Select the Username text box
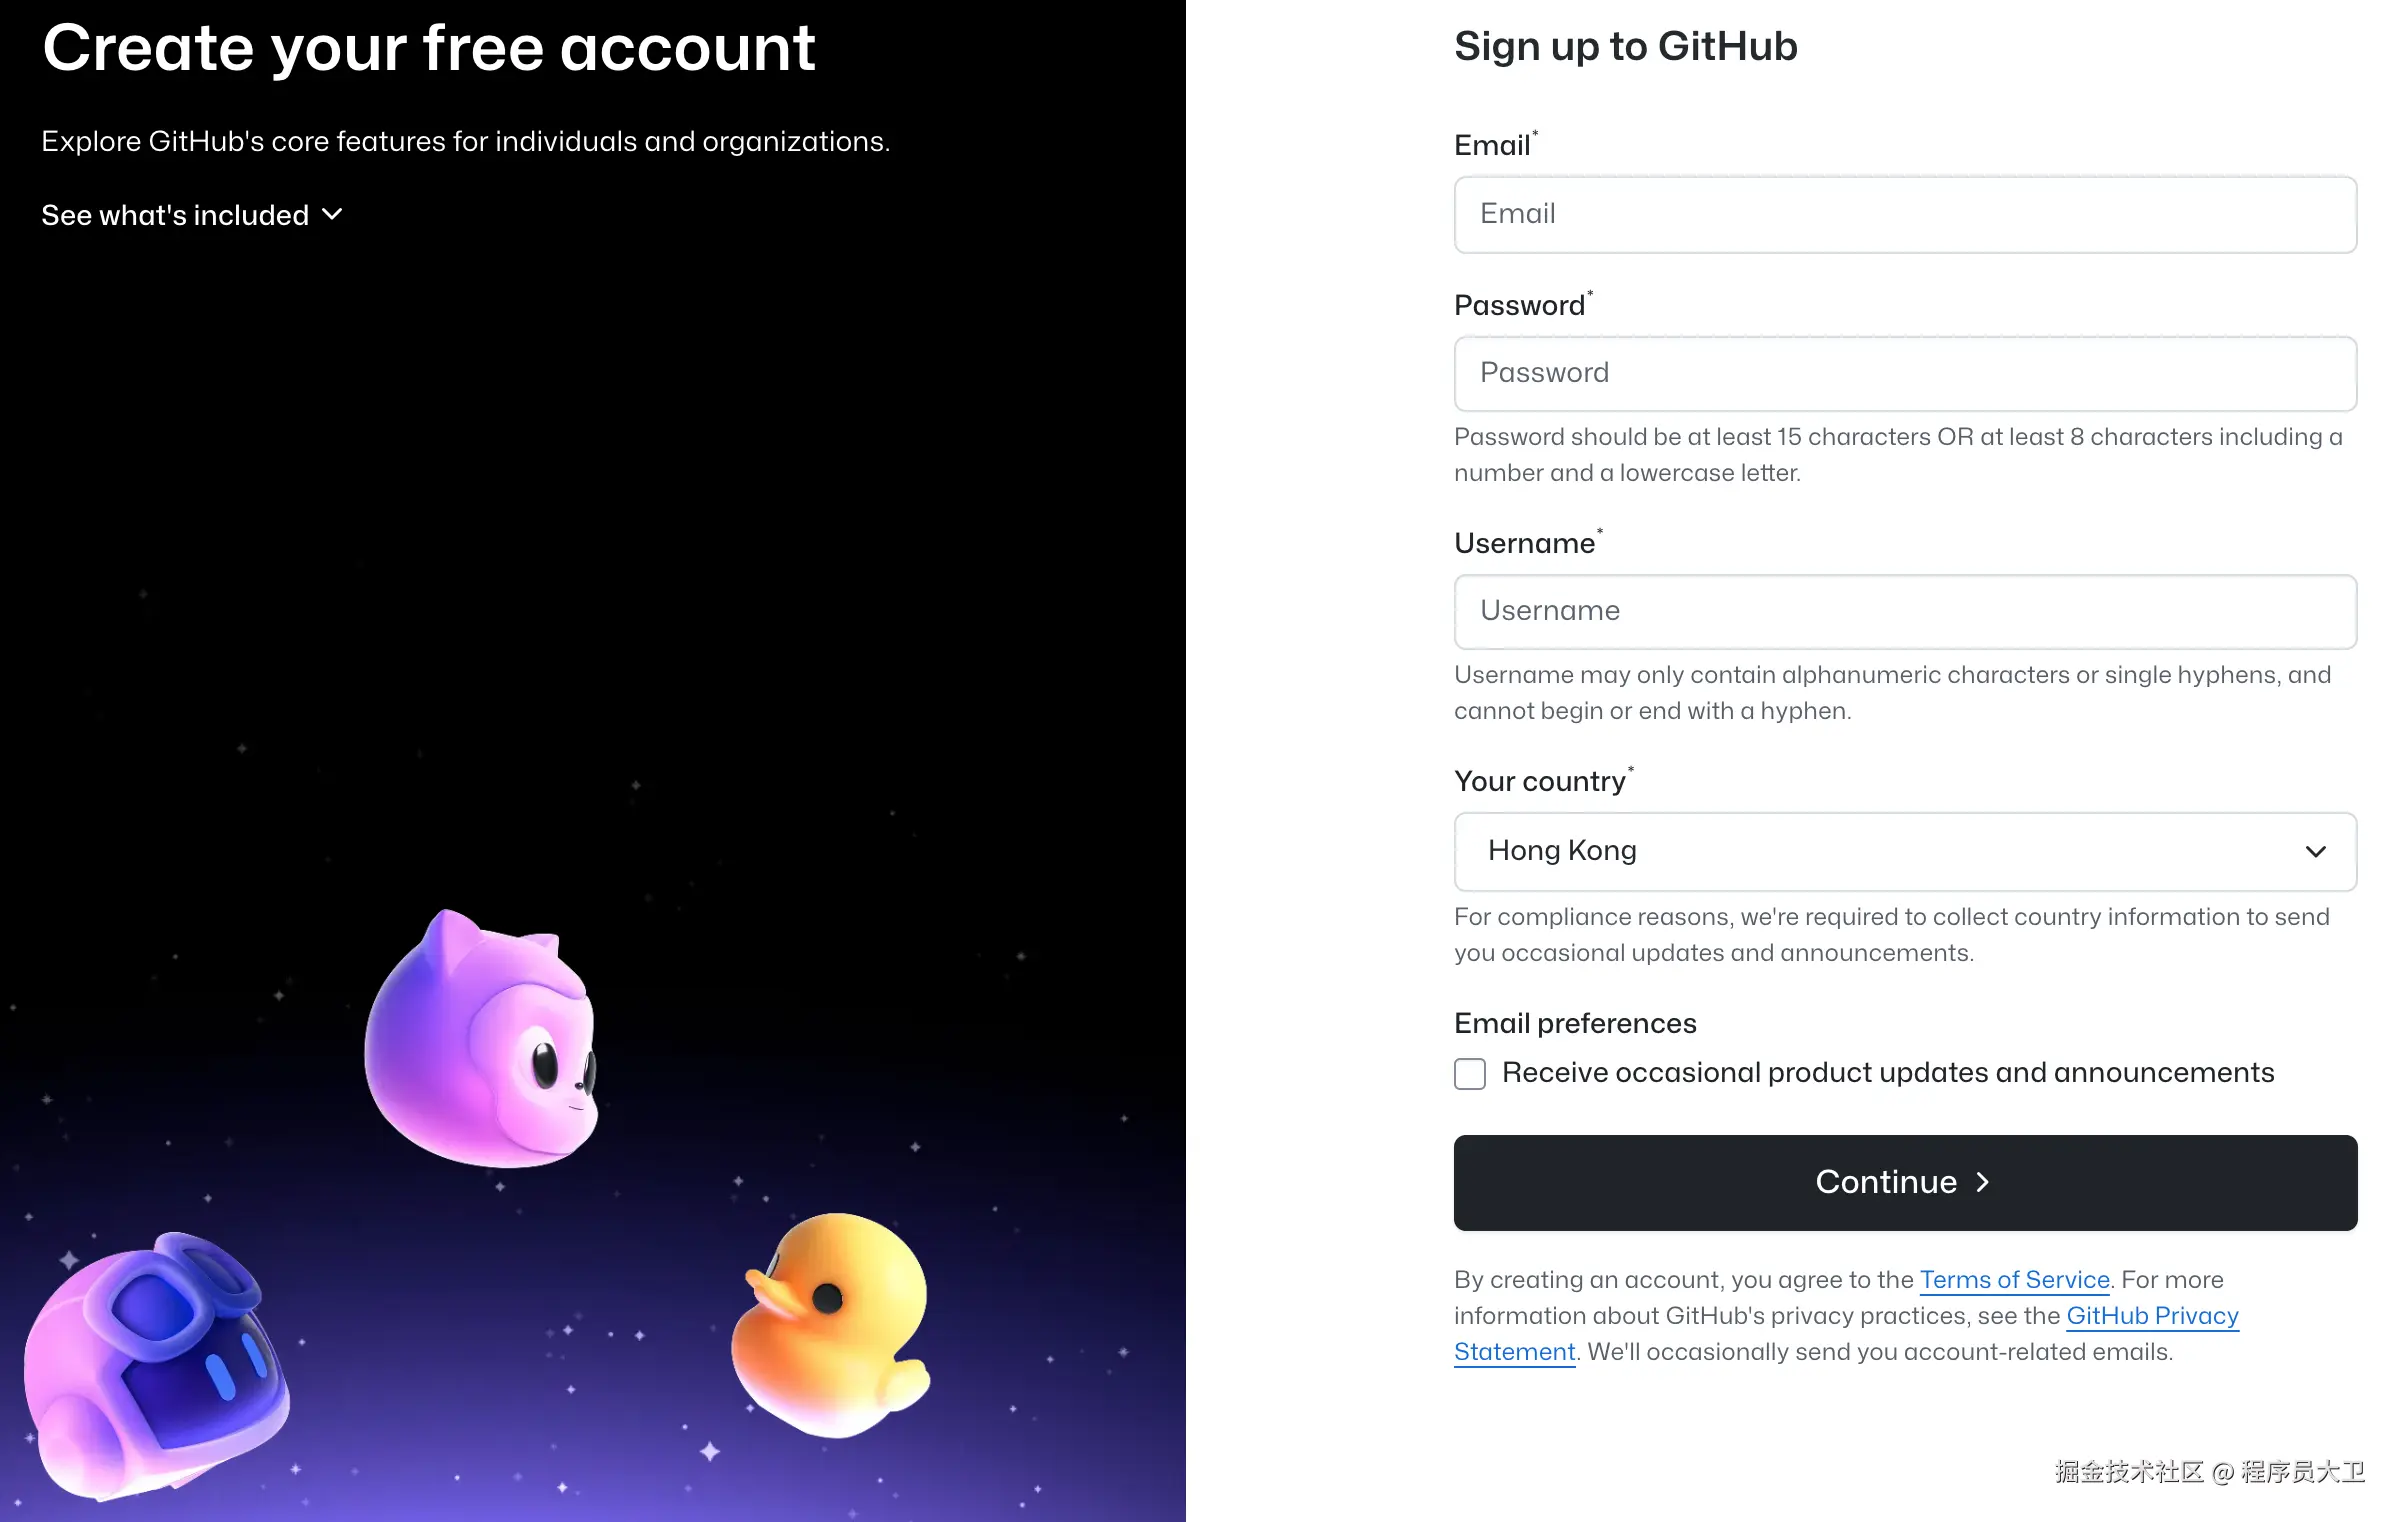Image resolution: width=2402 pixels, height=1522 pixels. [1904, 612]
